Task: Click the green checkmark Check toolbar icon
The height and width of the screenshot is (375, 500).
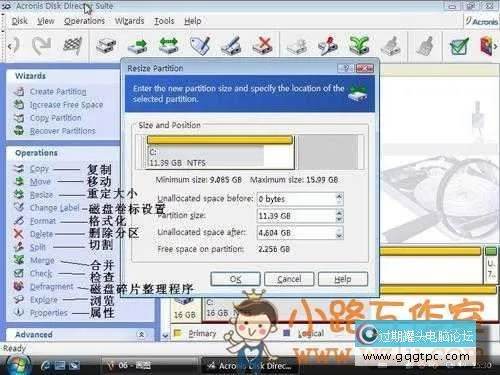Action: 459,46
